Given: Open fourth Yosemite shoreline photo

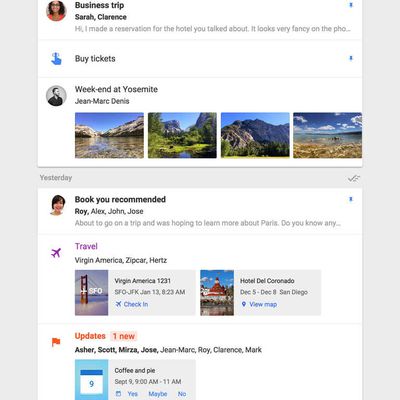Looking at the screenshot, I should click(327, 135).
